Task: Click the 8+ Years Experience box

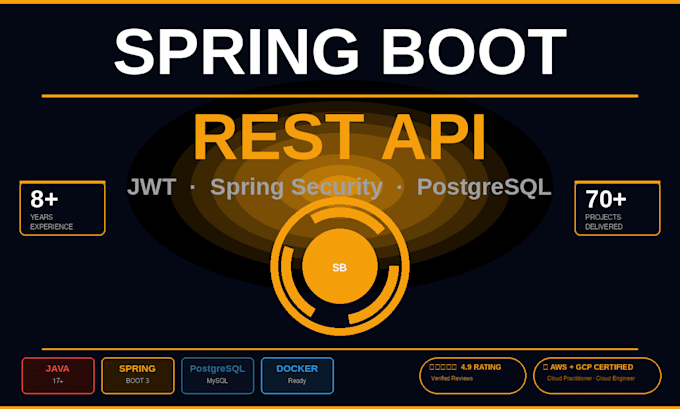Action: coord(62,208)
